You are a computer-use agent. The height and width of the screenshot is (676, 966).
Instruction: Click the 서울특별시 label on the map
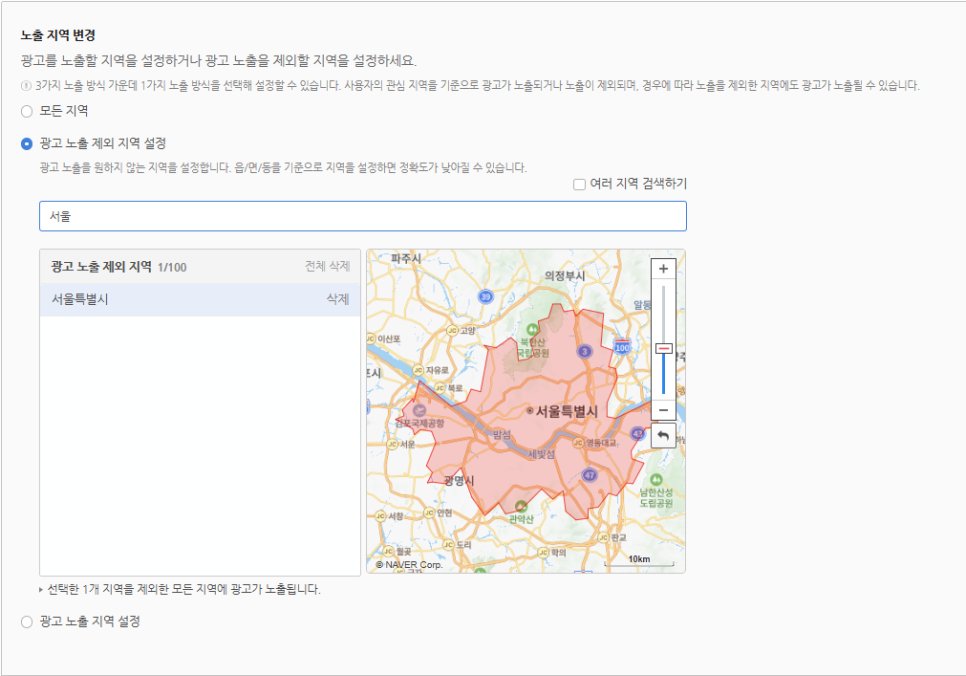click(x=566, y=411)
